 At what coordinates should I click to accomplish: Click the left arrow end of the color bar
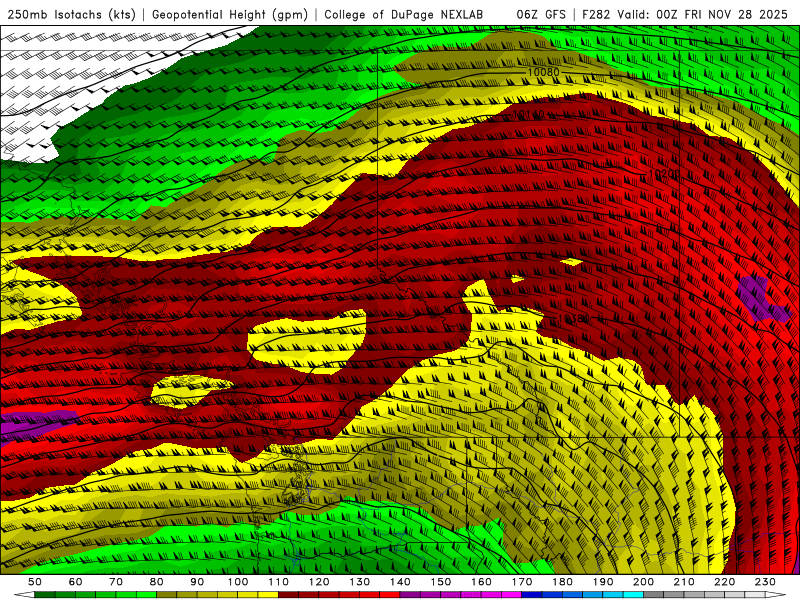[24, 595]
